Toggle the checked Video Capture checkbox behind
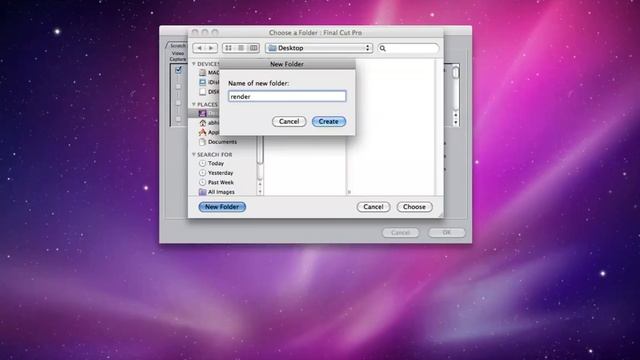Image resolution: width=640 pixels, height=360 pixels. [178, 70]
